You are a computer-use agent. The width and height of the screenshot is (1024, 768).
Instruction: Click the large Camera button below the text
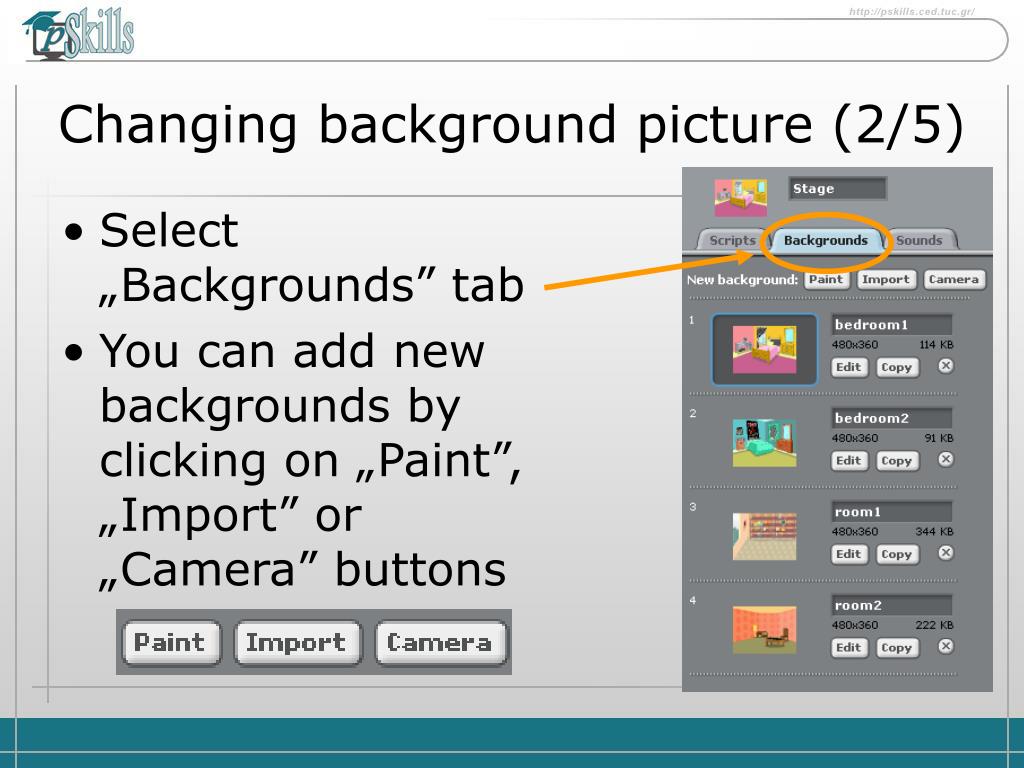(441, 643)
